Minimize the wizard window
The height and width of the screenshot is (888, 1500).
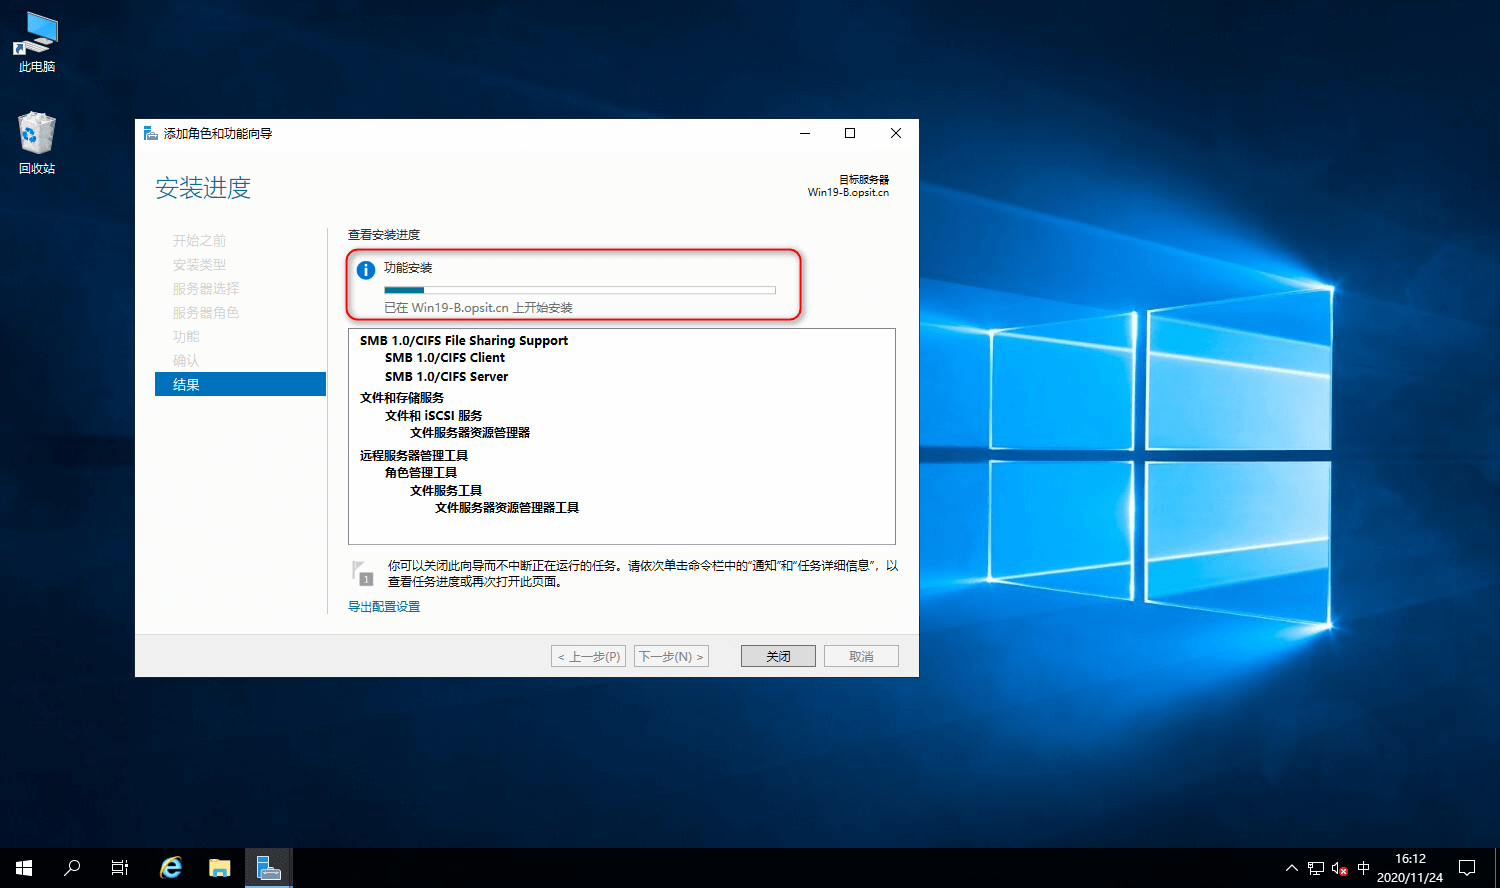[x=805, y=133]
